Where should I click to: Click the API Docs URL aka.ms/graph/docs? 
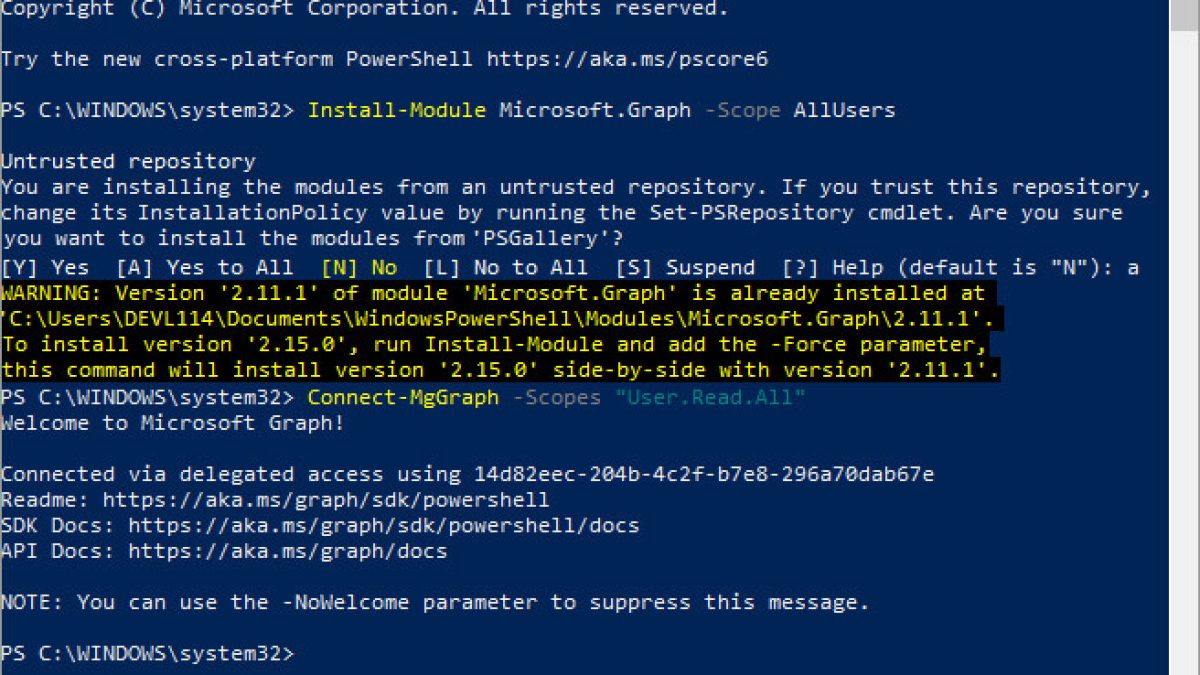tap(288, 551)
